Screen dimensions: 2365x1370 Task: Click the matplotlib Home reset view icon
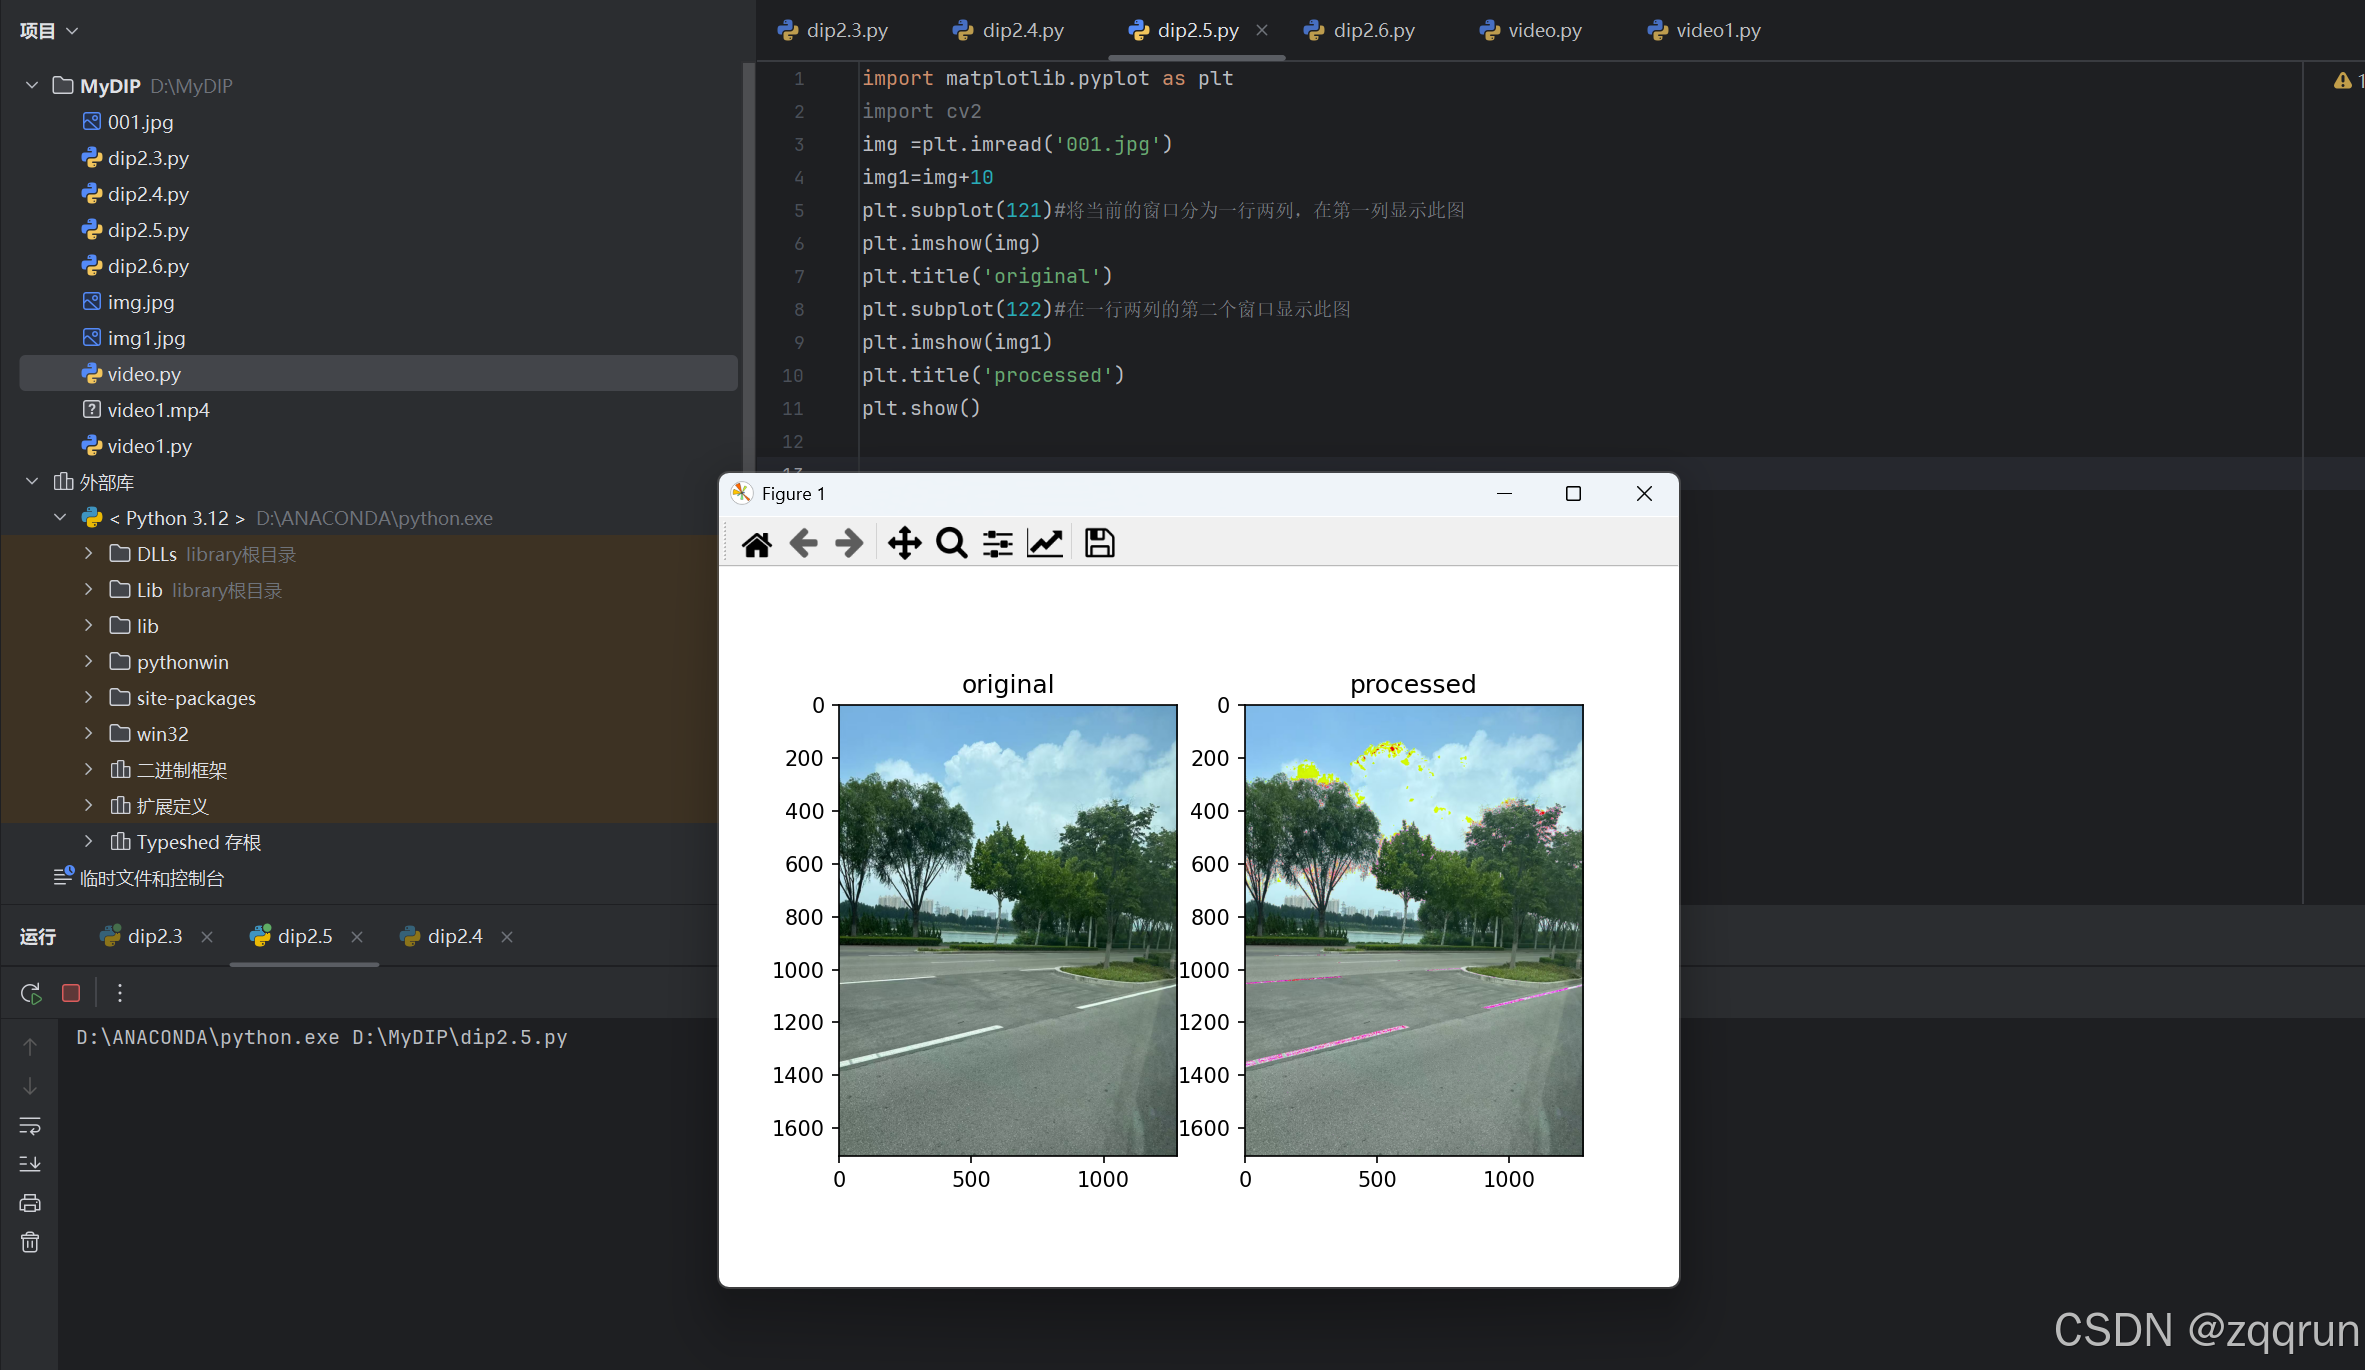756,543
